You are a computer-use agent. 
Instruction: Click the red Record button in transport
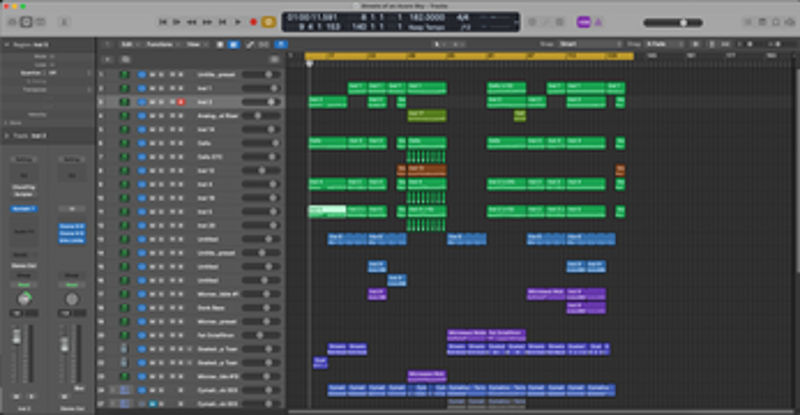point(253,22)
